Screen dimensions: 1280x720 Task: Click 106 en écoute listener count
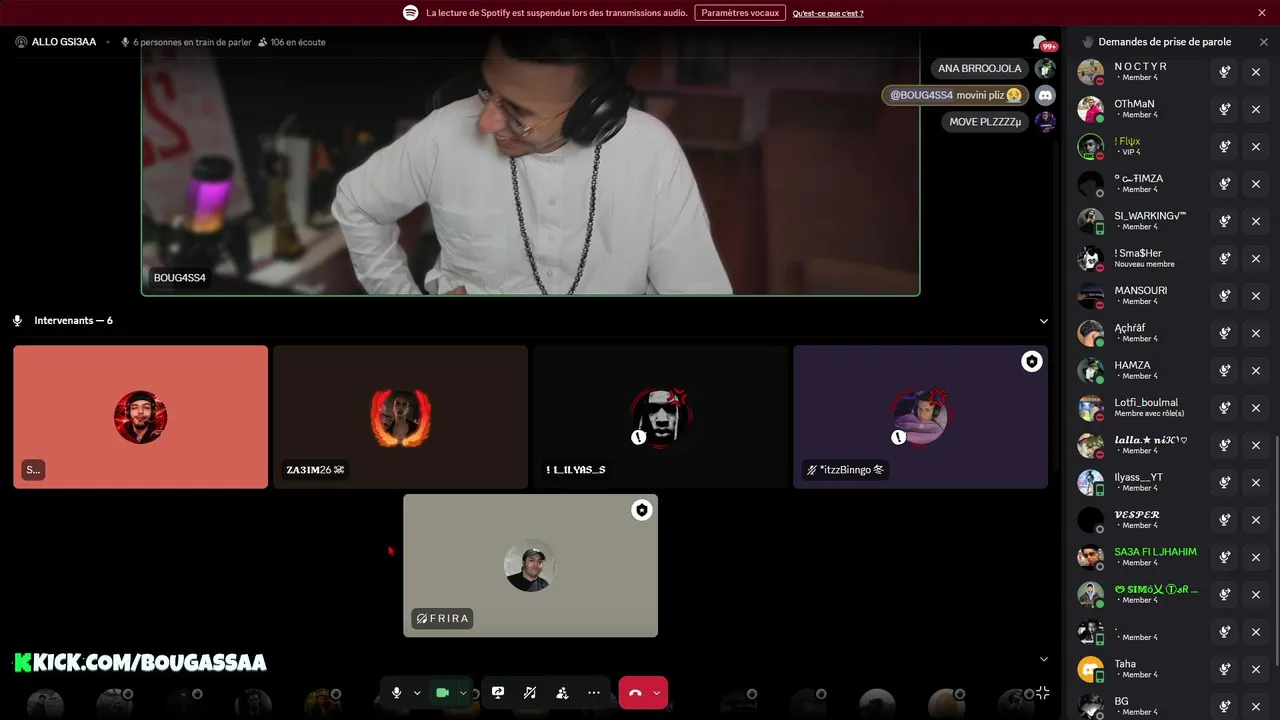[291, 42]
